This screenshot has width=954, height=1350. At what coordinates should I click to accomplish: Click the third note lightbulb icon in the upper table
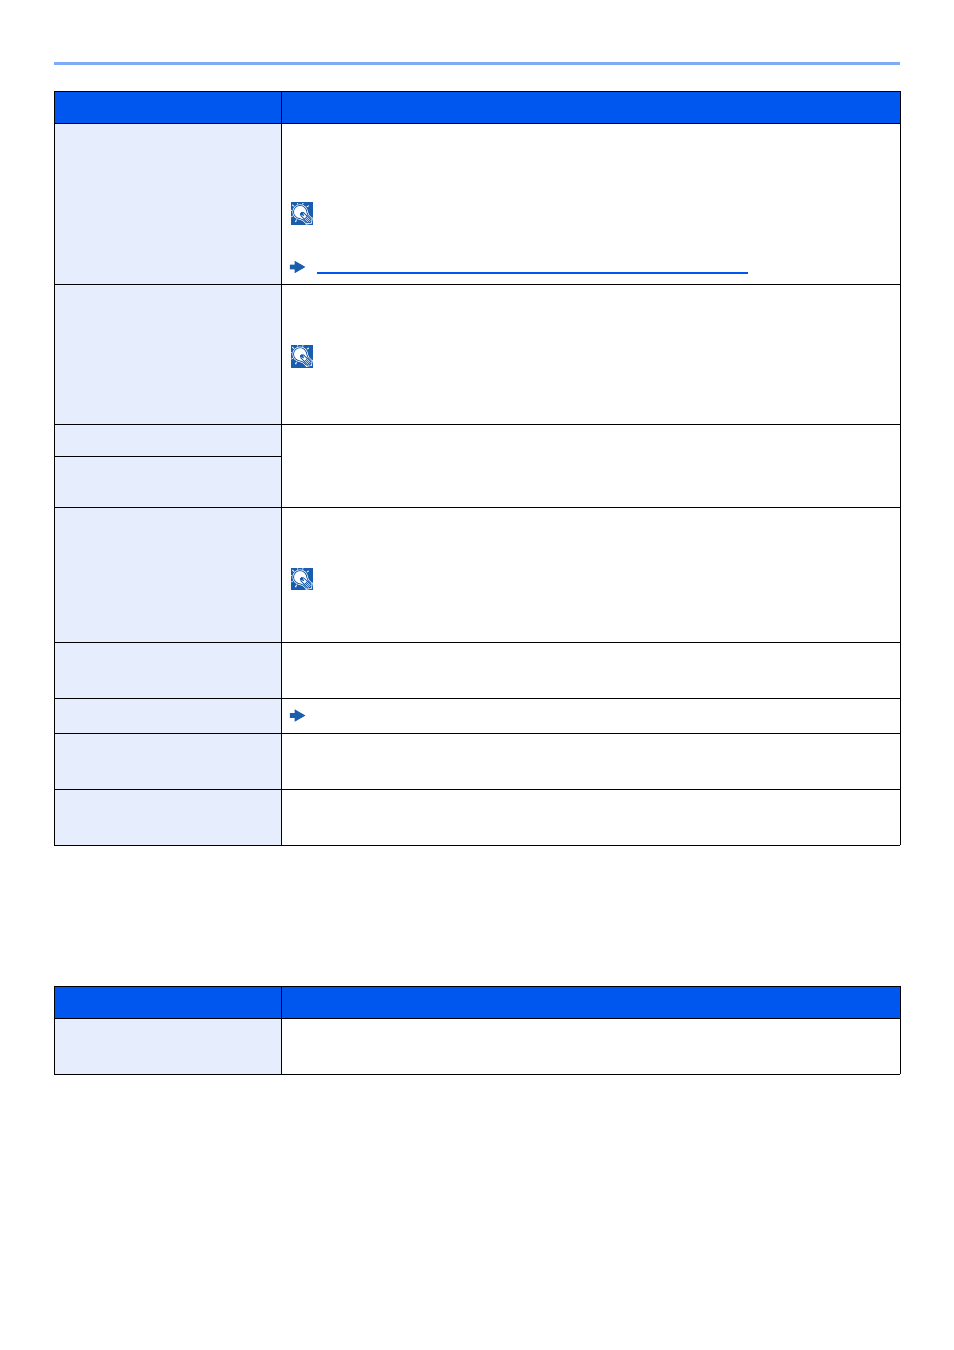302,579
